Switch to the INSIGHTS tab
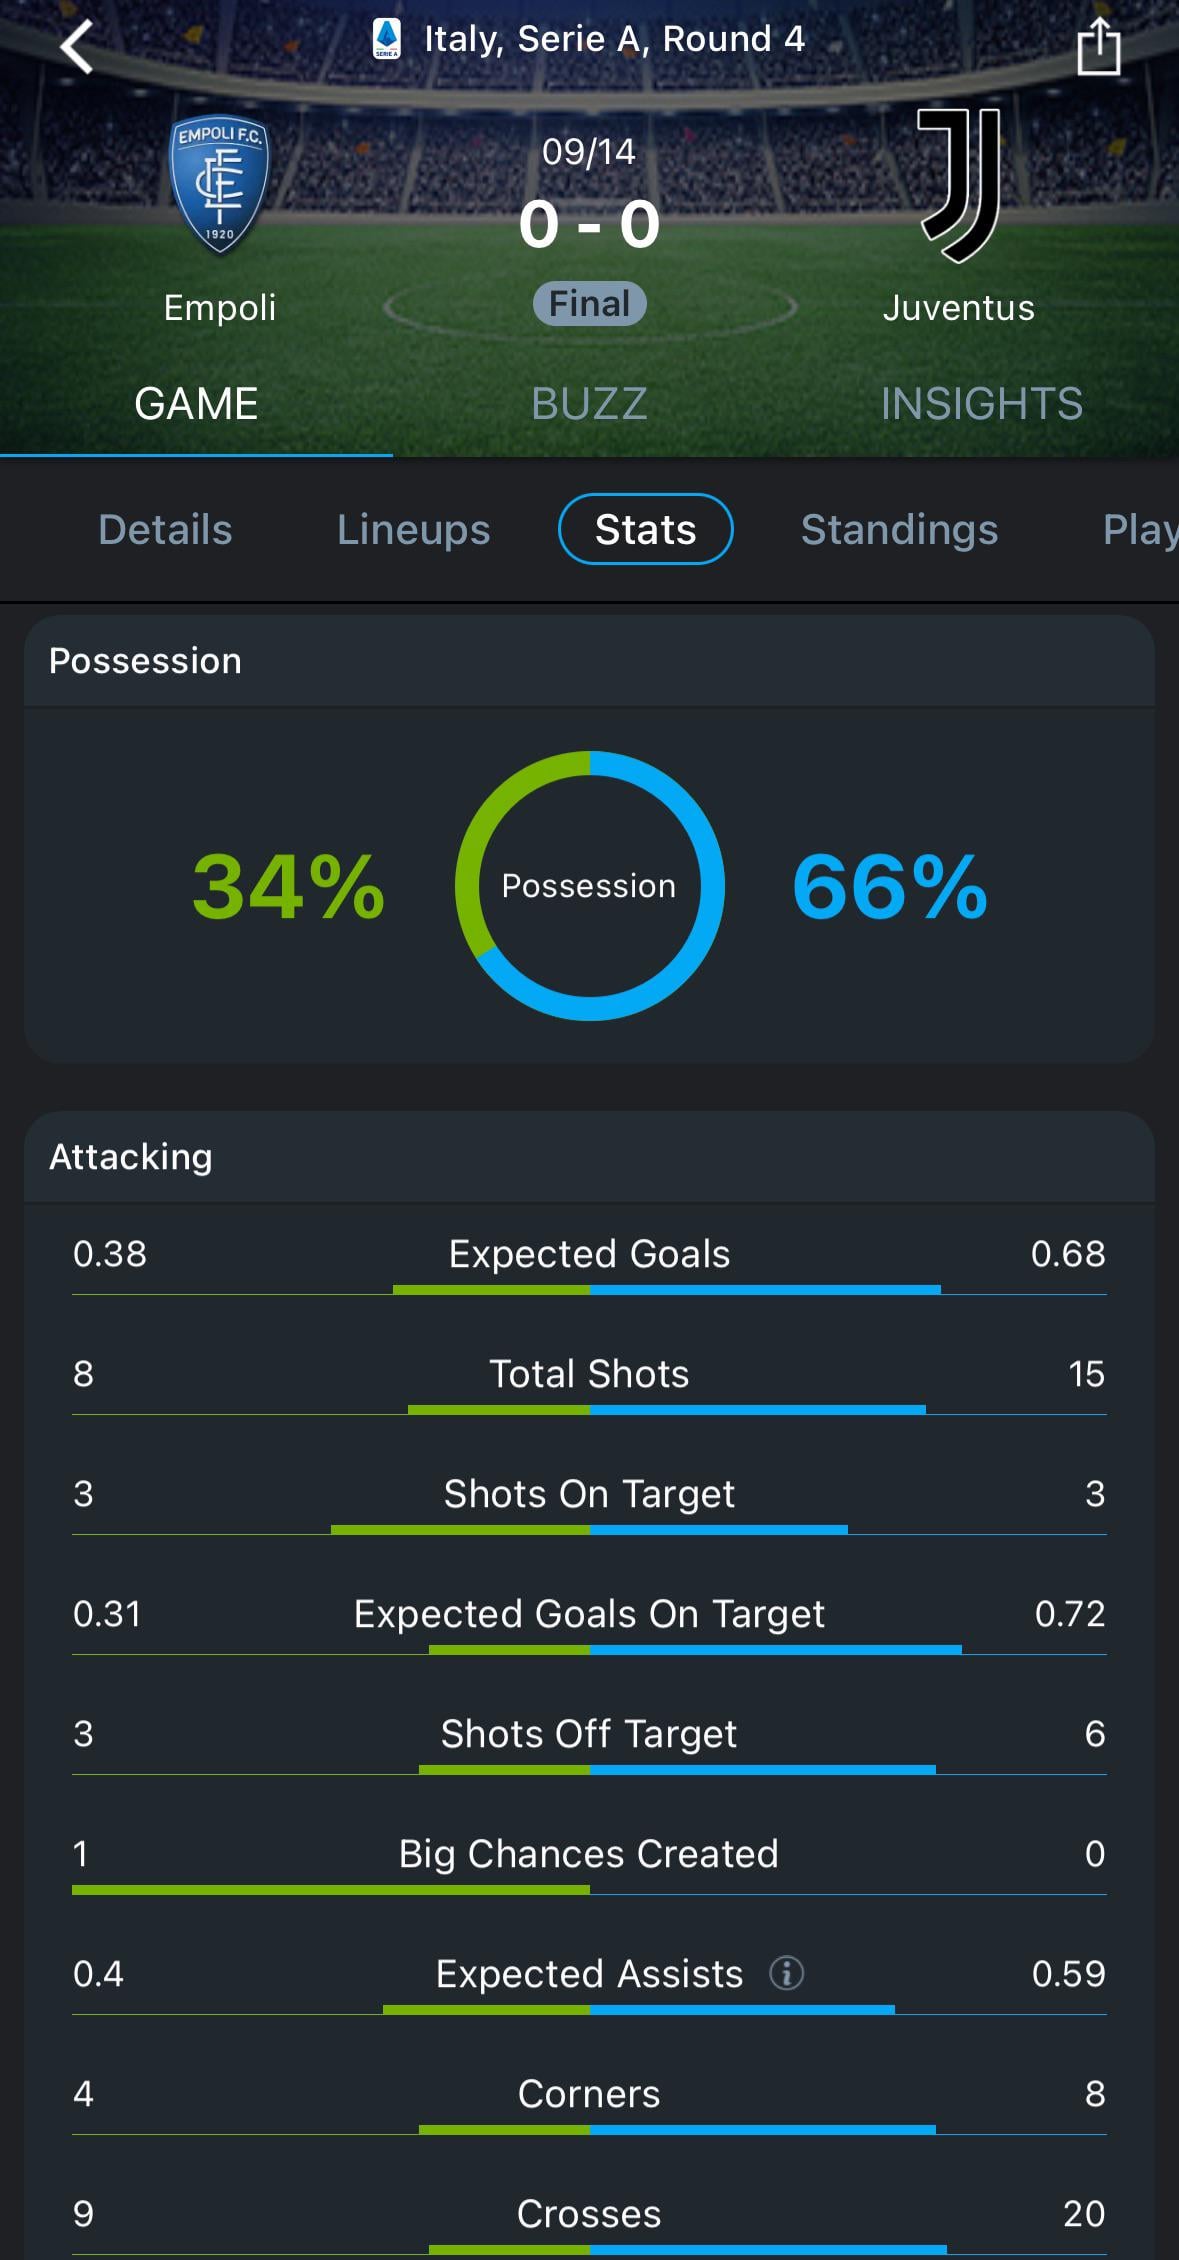 click(982, 404)
